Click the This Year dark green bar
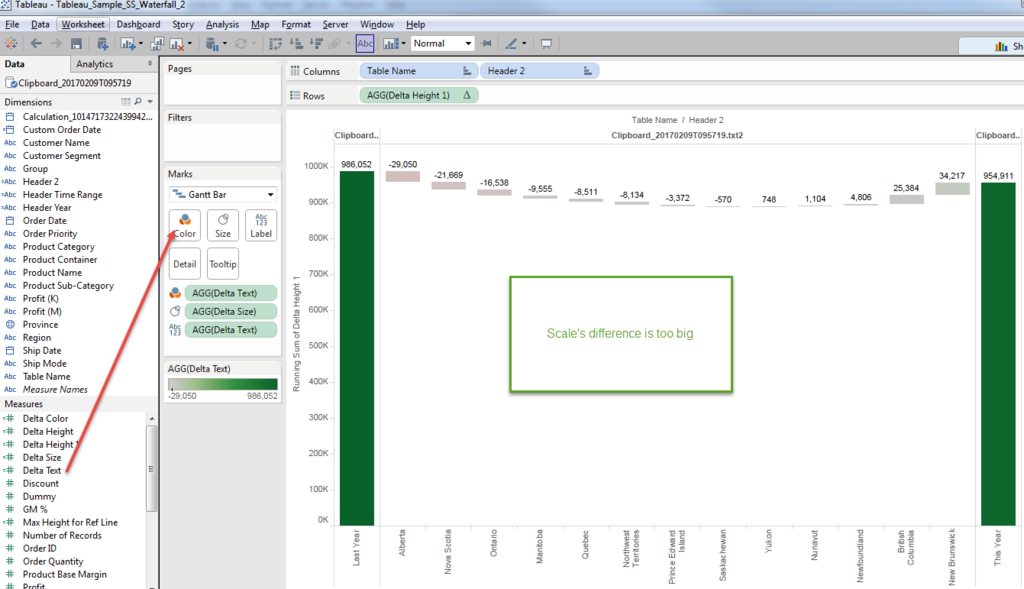The height and width of the screenshot is (589, 1024). tap(998, 354)
